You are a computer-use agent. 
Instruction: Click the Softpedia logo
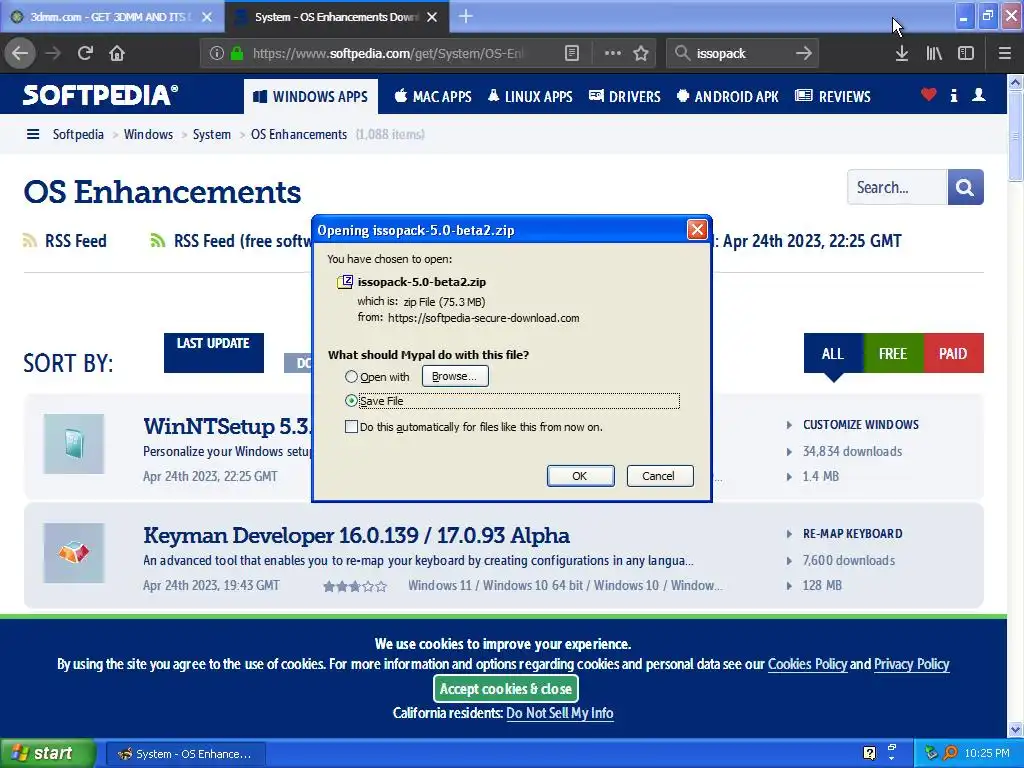pyautogui.click(x=101, y=95)
